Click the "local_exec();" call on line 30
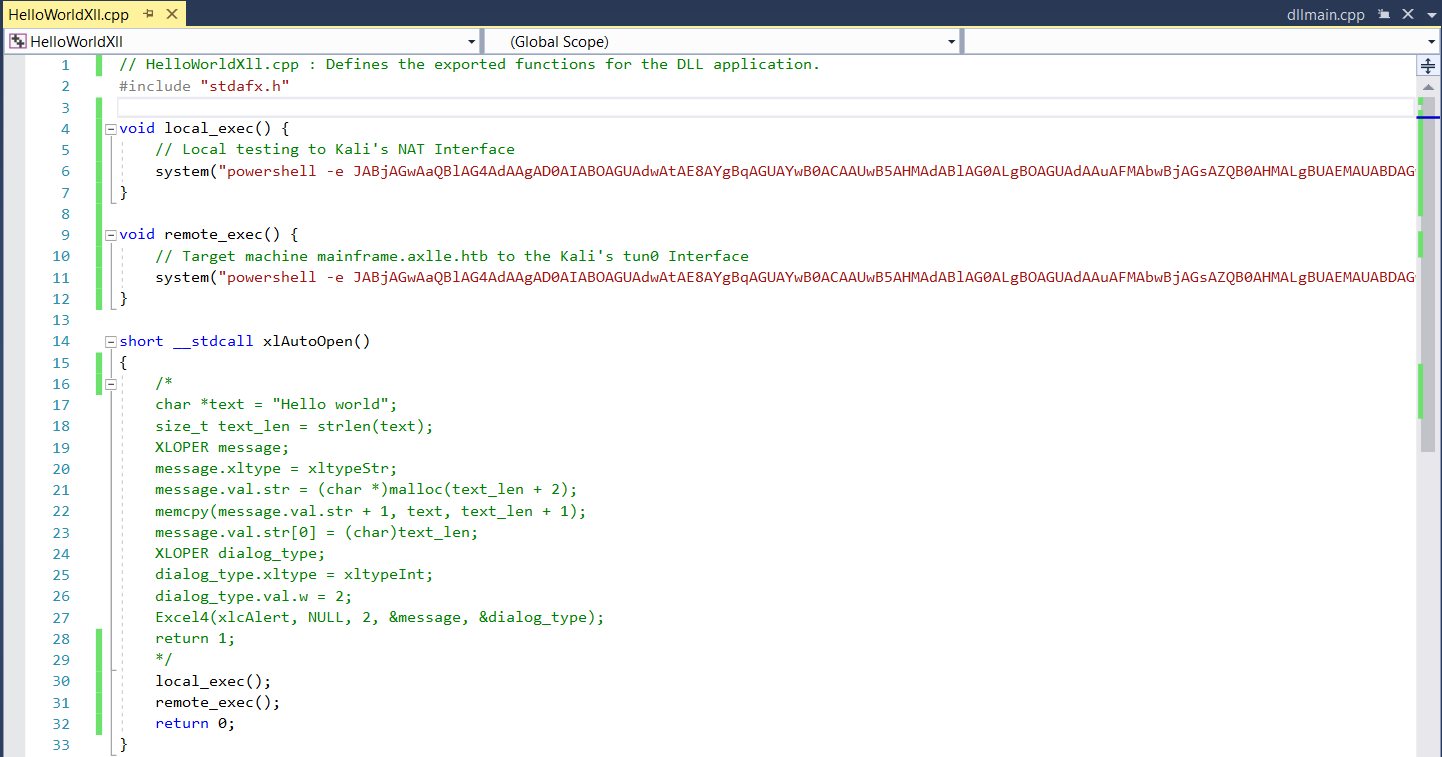This screenshot has width=1442, height=757. 213,681
